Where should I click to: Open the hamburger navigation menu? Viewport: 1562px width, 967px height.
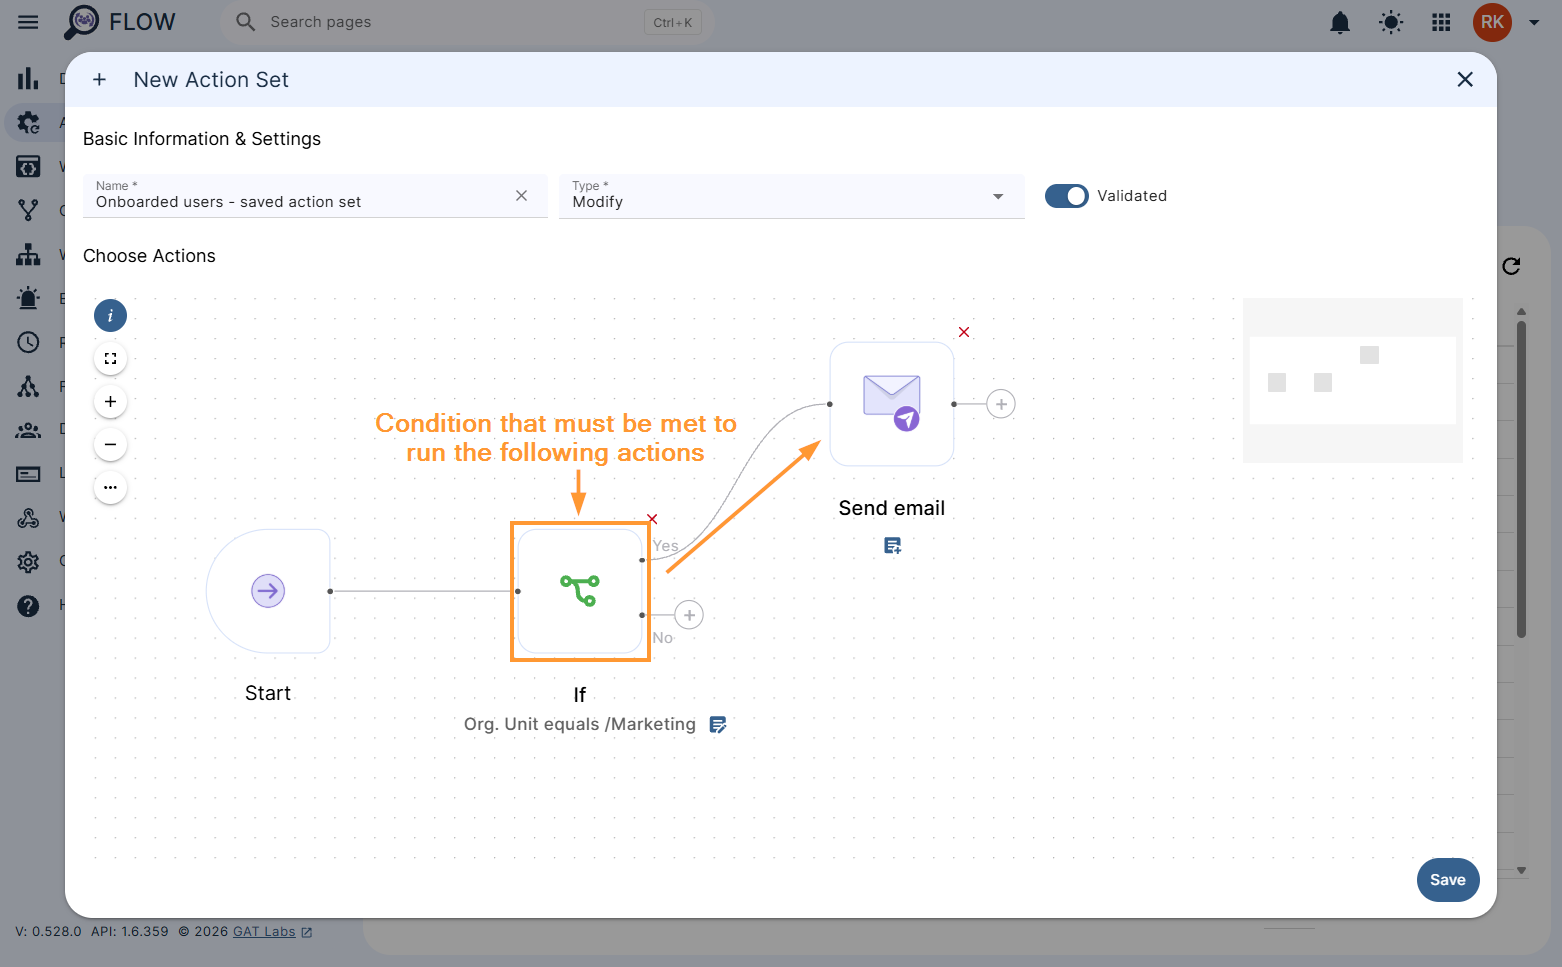pos(28,22)
